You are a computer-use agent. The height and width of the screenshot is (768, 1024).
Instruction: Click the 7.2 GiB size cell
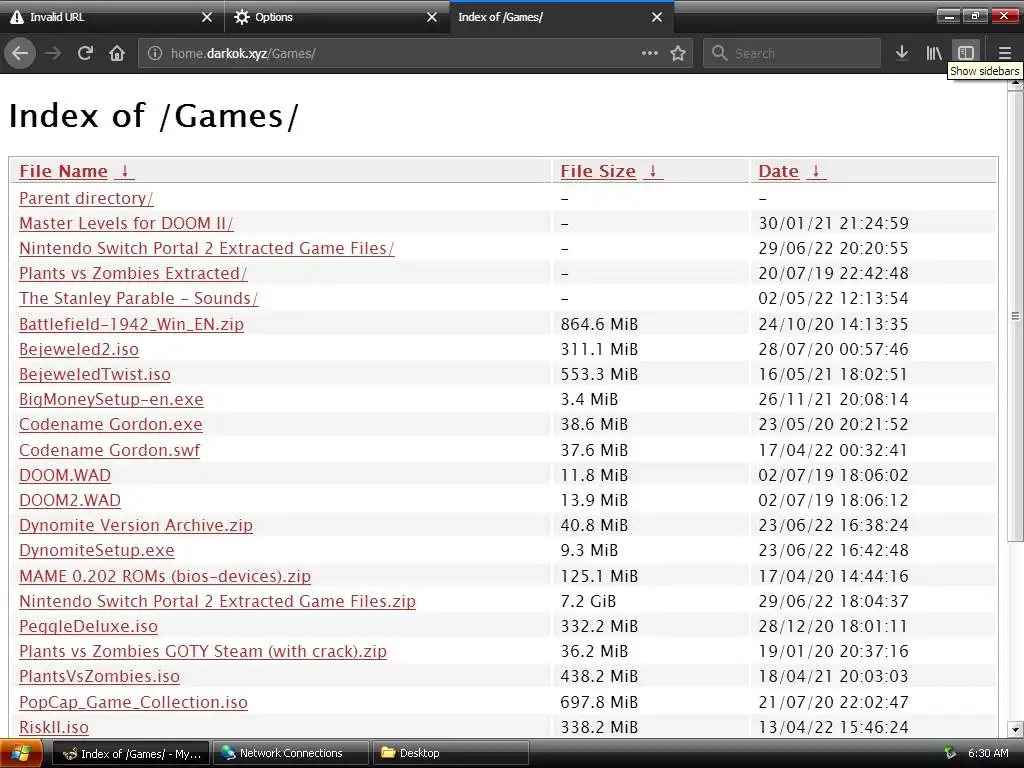click(588, 601)
